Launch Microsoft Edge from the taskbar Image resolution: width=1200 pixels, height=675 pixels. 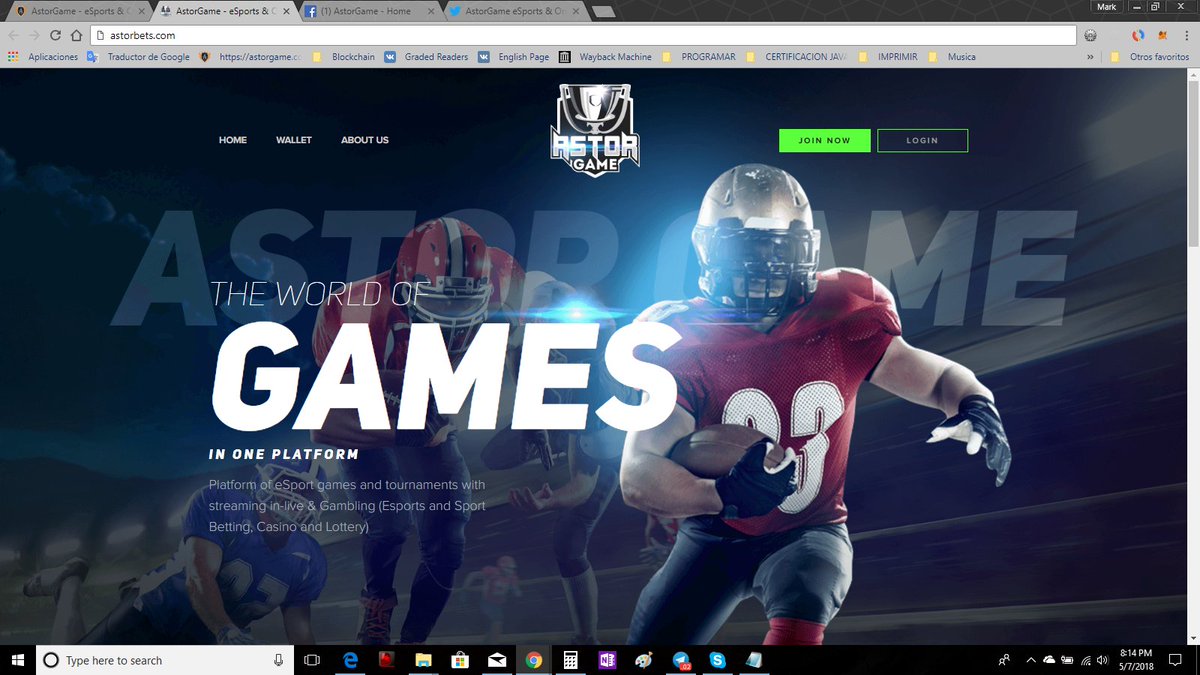coord(351,660)
